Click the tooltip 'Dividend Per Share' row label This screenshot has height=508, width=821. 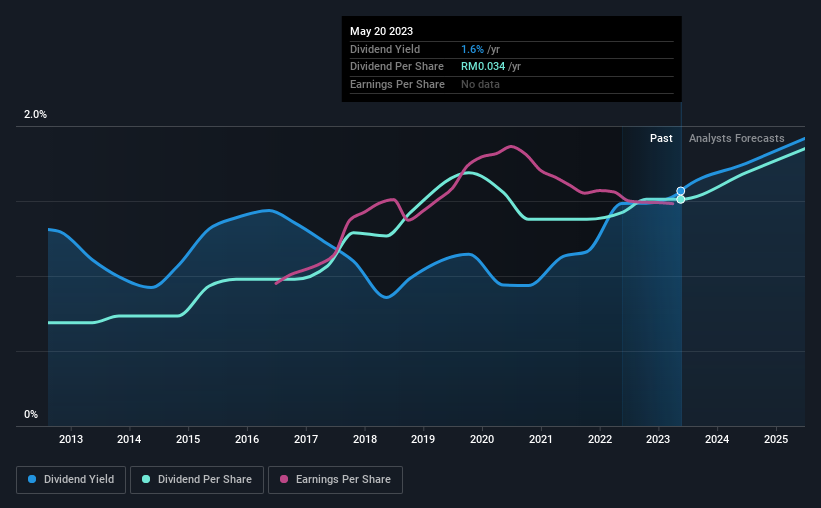tap(397, 67)
